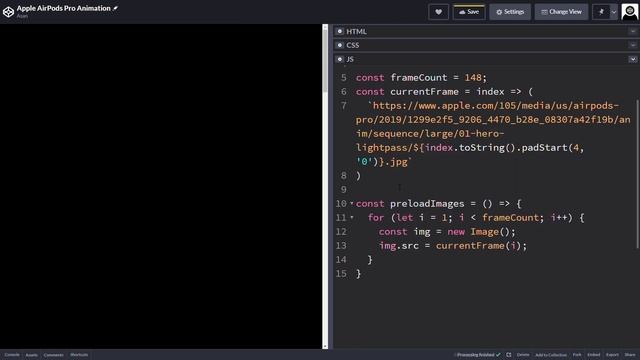Expand CSS panel dropdown arrow
The image size is (640, 360).
(633, 45)
